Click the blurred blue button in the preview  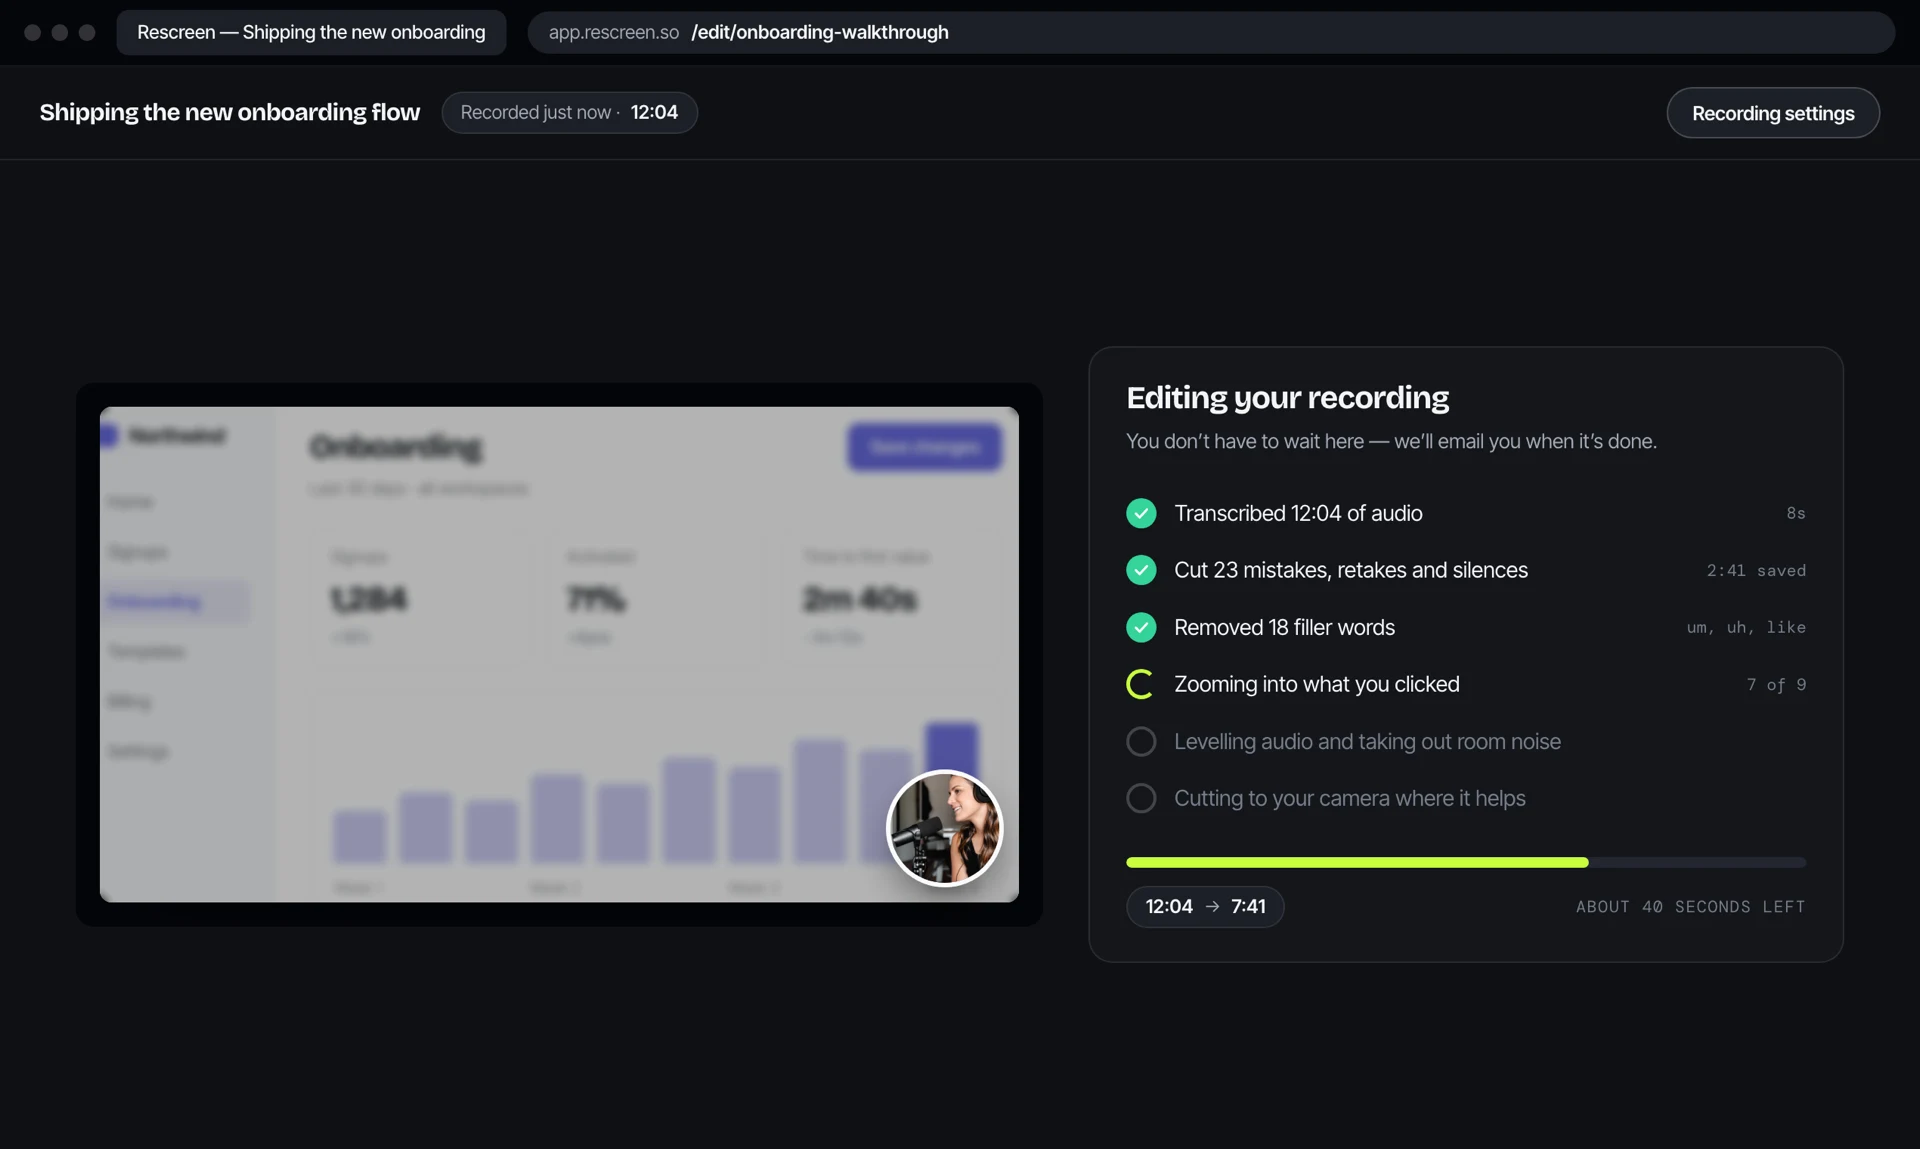pos(924,447)
